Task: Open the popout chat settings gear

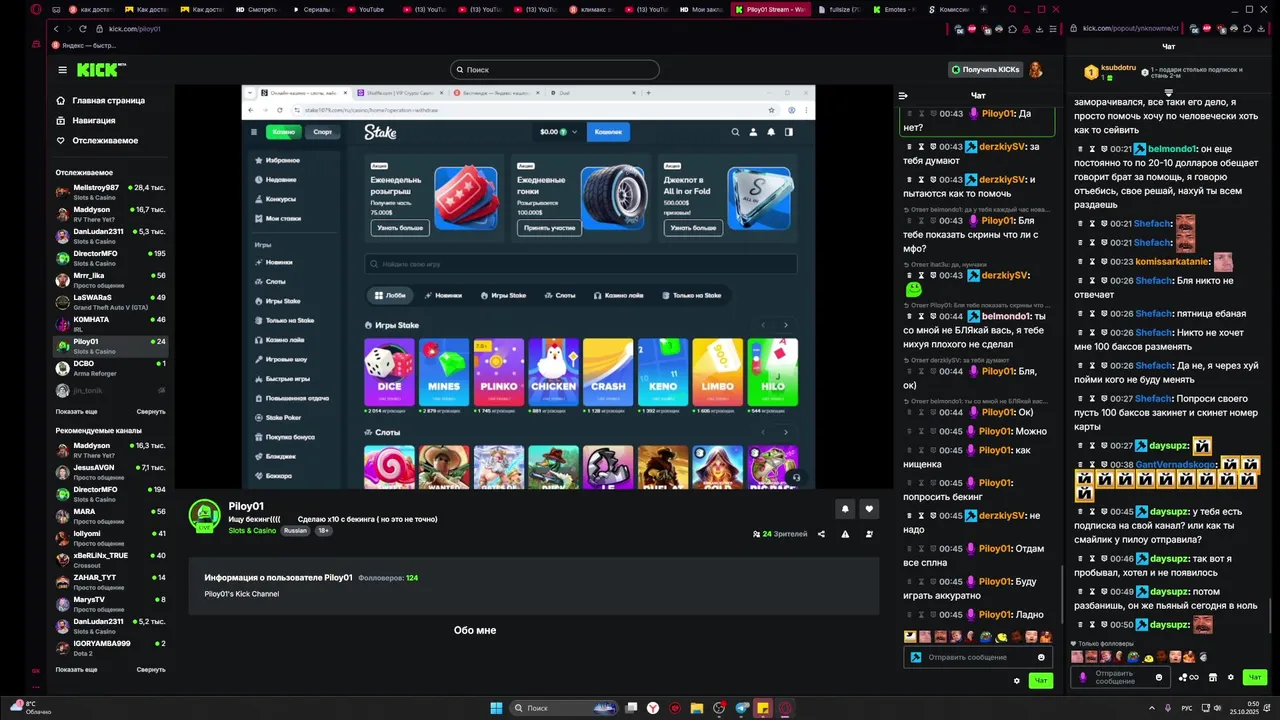Action: click(x=1231, y=677)
